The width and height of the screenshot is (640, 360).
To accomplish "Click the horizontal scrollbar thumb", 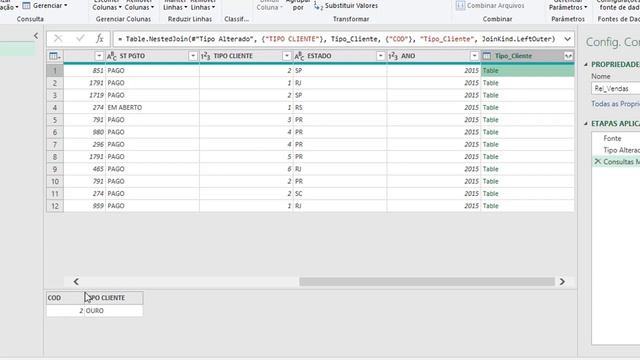I will pos(427,282).
